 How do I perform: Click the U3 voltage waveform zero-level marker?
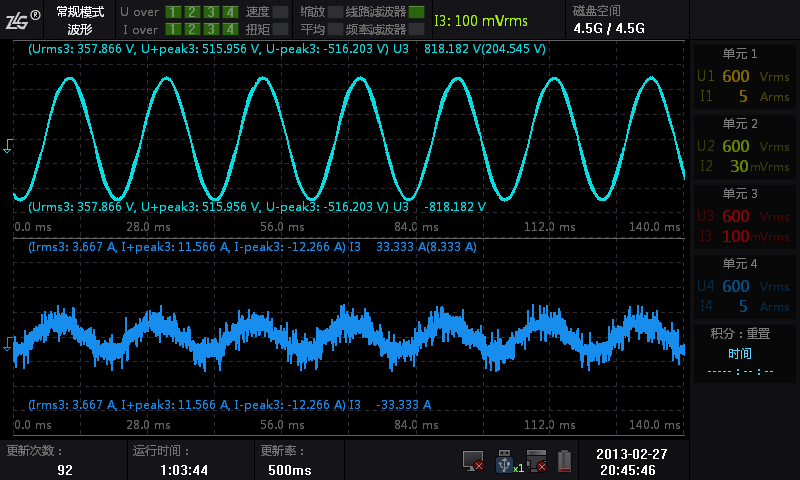tap(7, 146)
